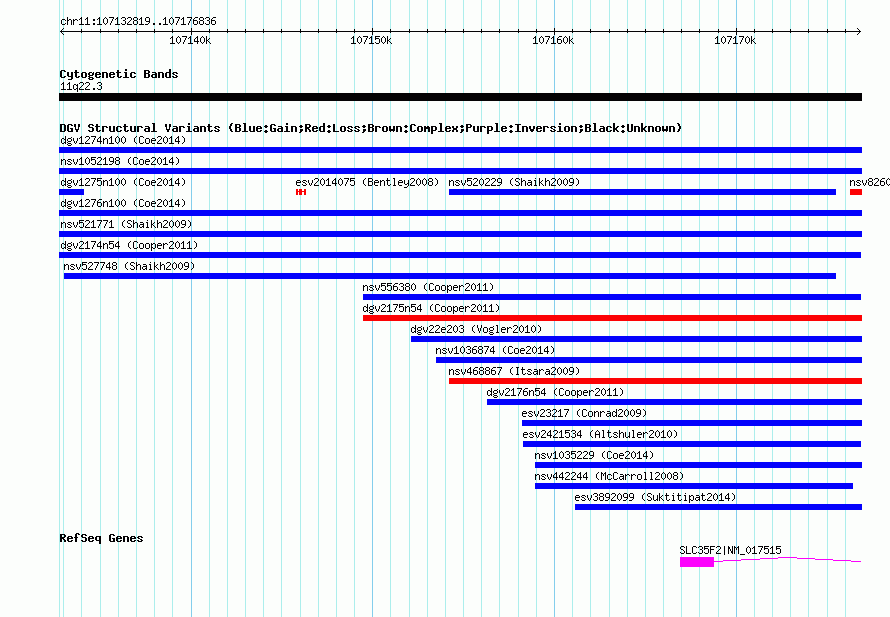Select nsv1035229 (Coe2014) label
The image size is (890, 617).
594,455
